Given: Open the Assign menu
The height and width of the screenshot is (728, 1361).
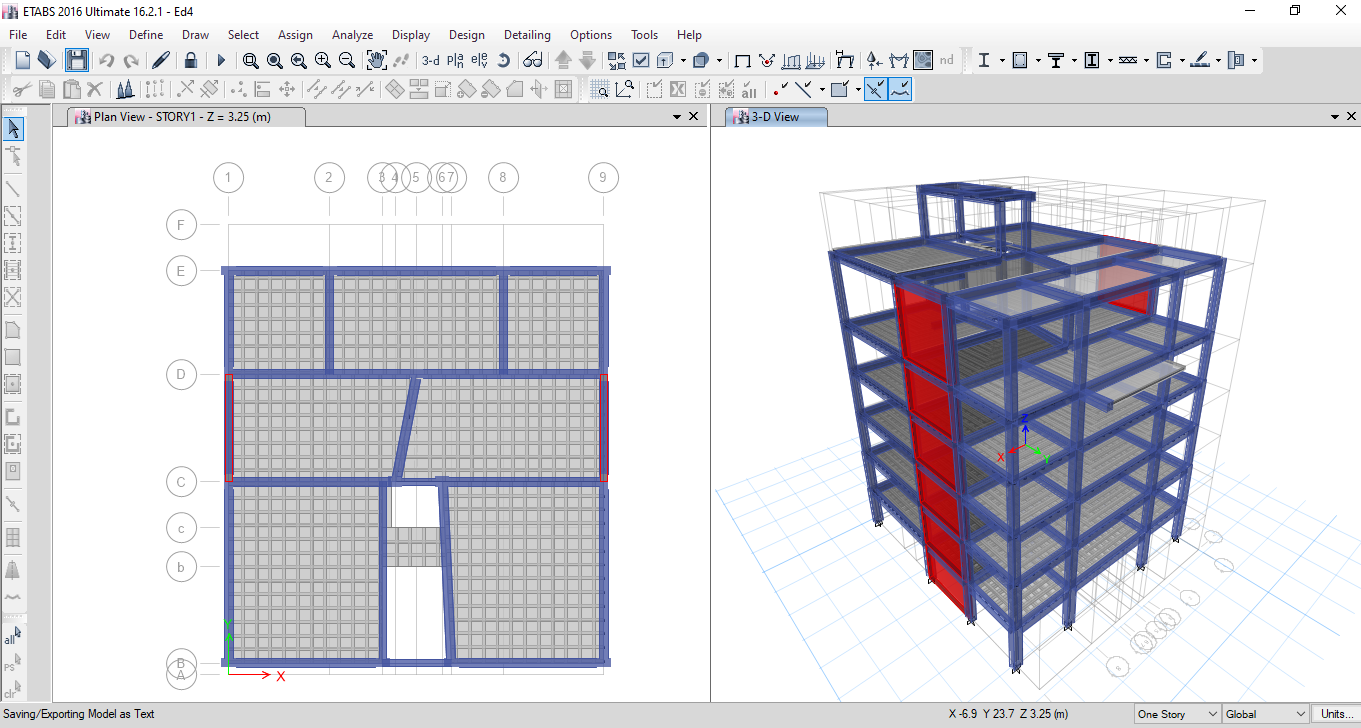Looking at the screenshot, I should tap(295, 34).
